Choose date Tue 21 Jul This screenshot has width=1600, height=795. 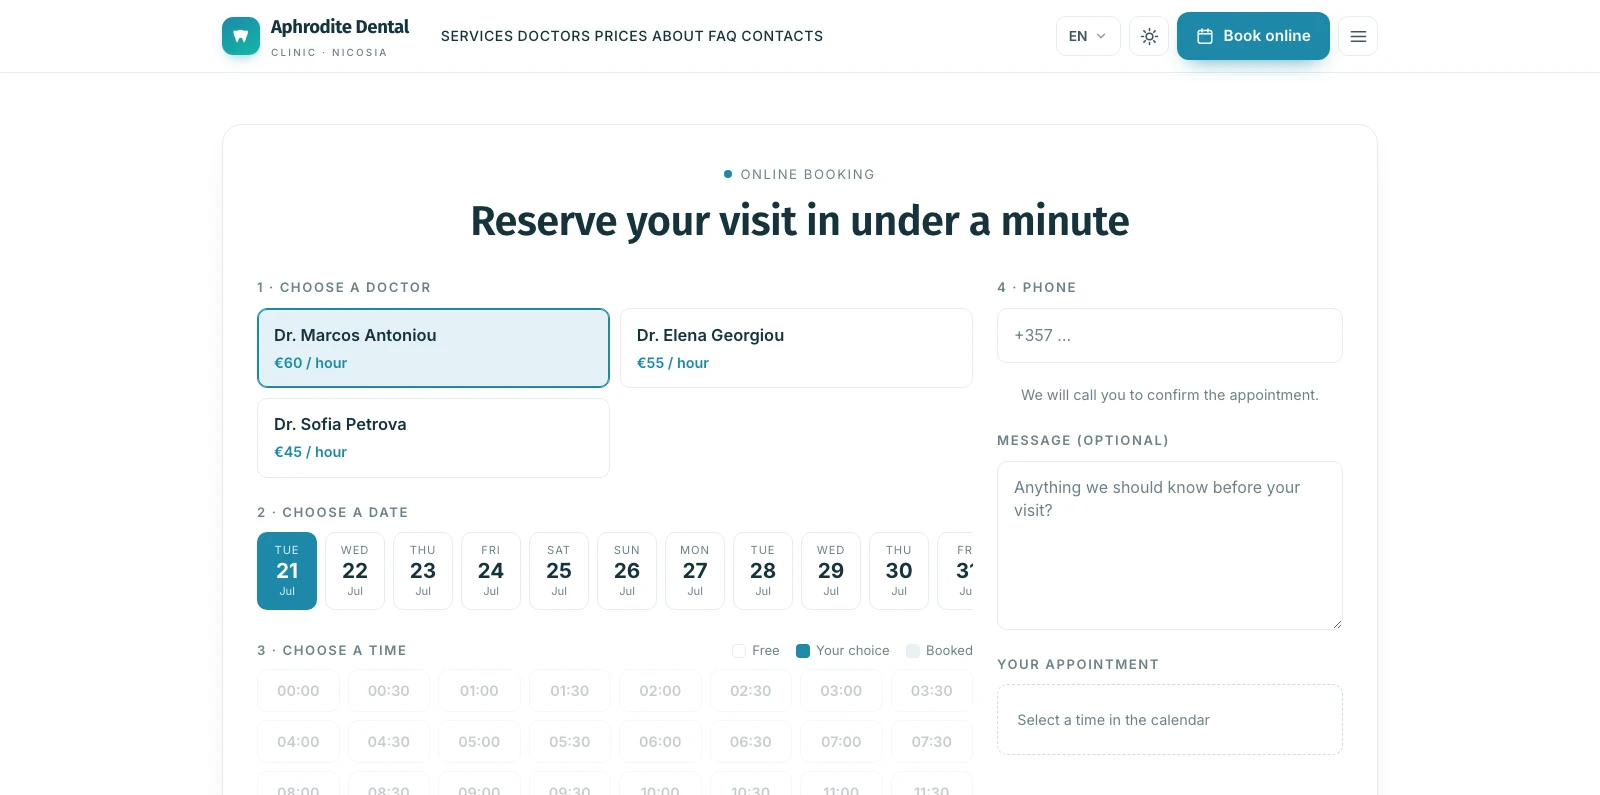point(287,571)
